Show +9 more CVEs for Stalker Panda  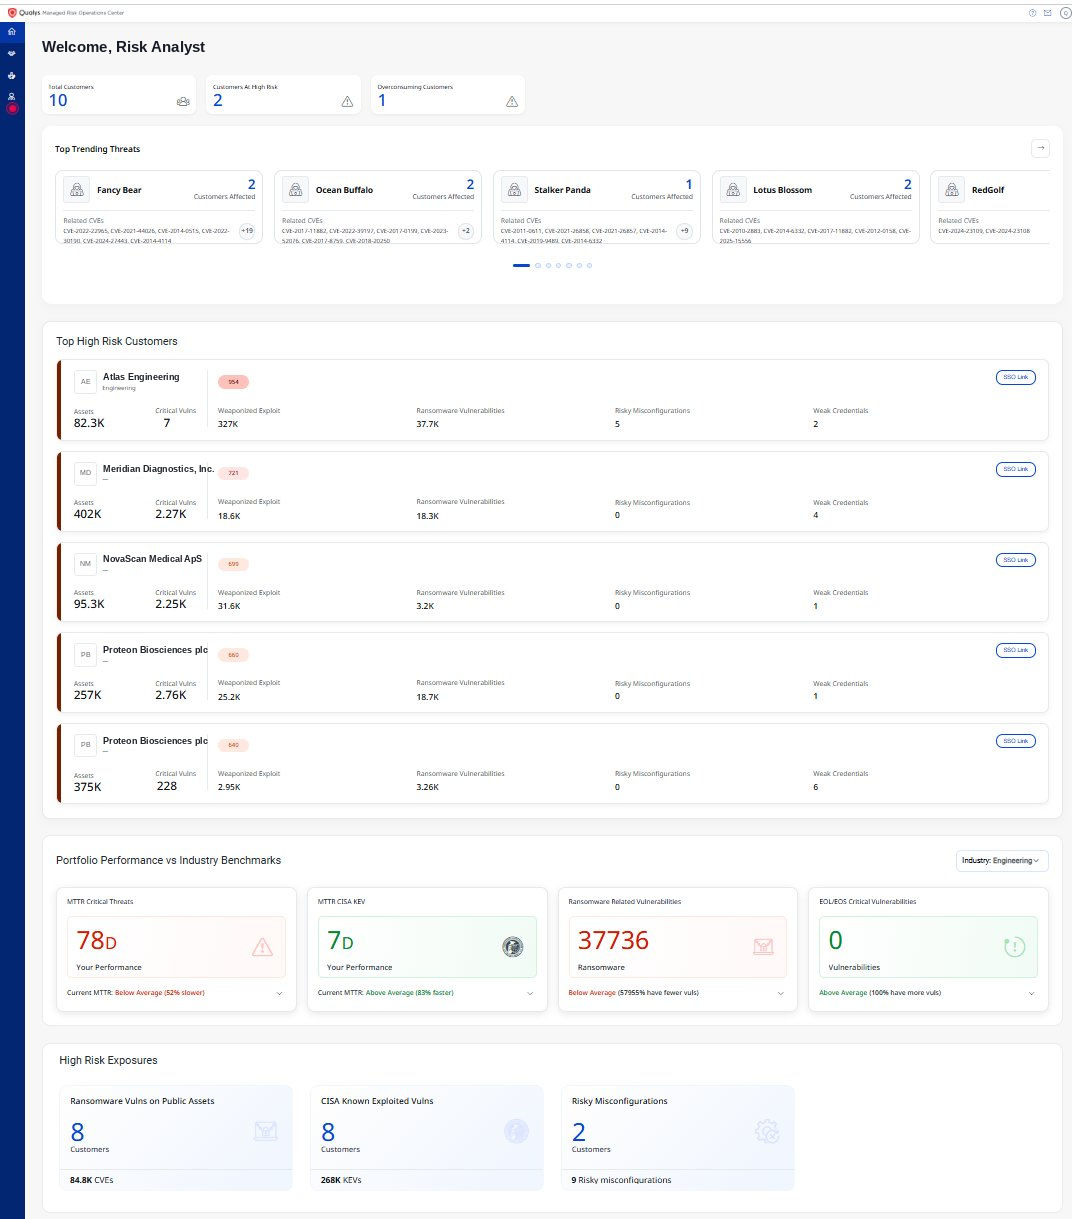point(684,231)
